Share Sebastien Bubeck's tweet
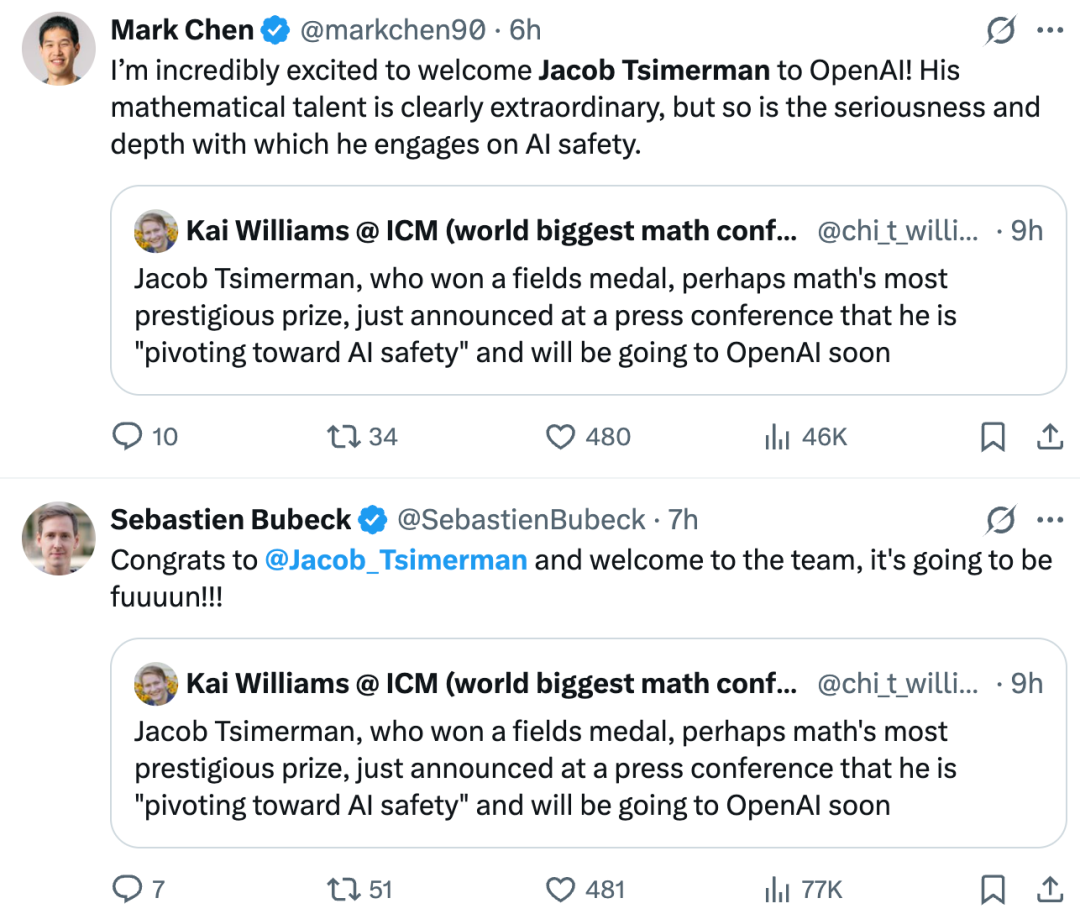This screenshot has width=1080, height=914. pyautogui.click(x=1050, y=889)
